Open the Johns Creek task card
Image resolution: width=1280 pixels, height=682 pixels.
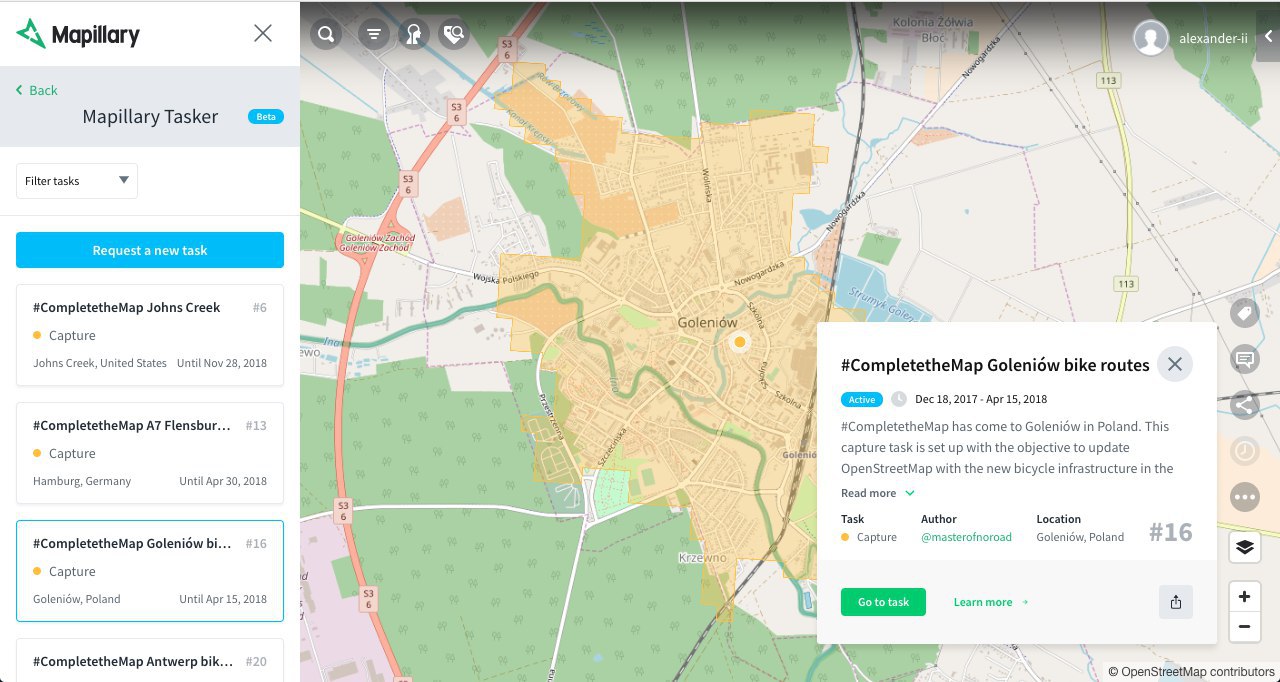pyautogui.click(x=150, y=335)
